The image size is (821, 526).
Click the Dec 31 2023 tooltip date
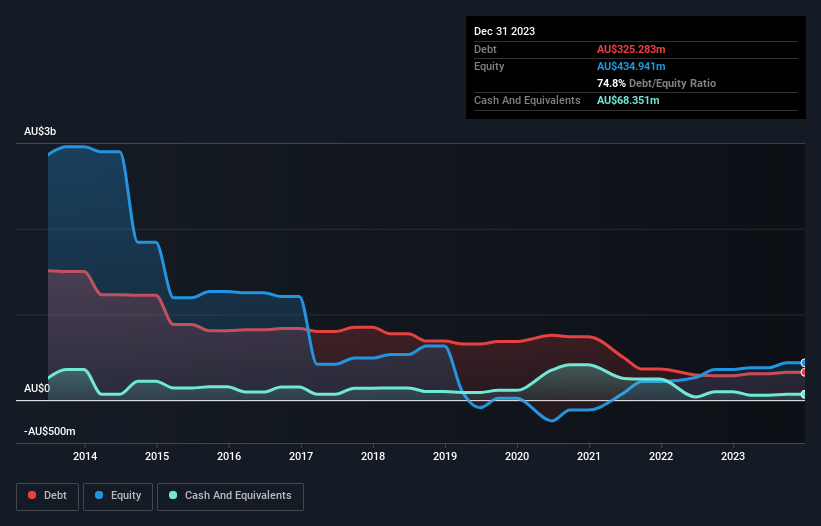click(x=504, y=31)
